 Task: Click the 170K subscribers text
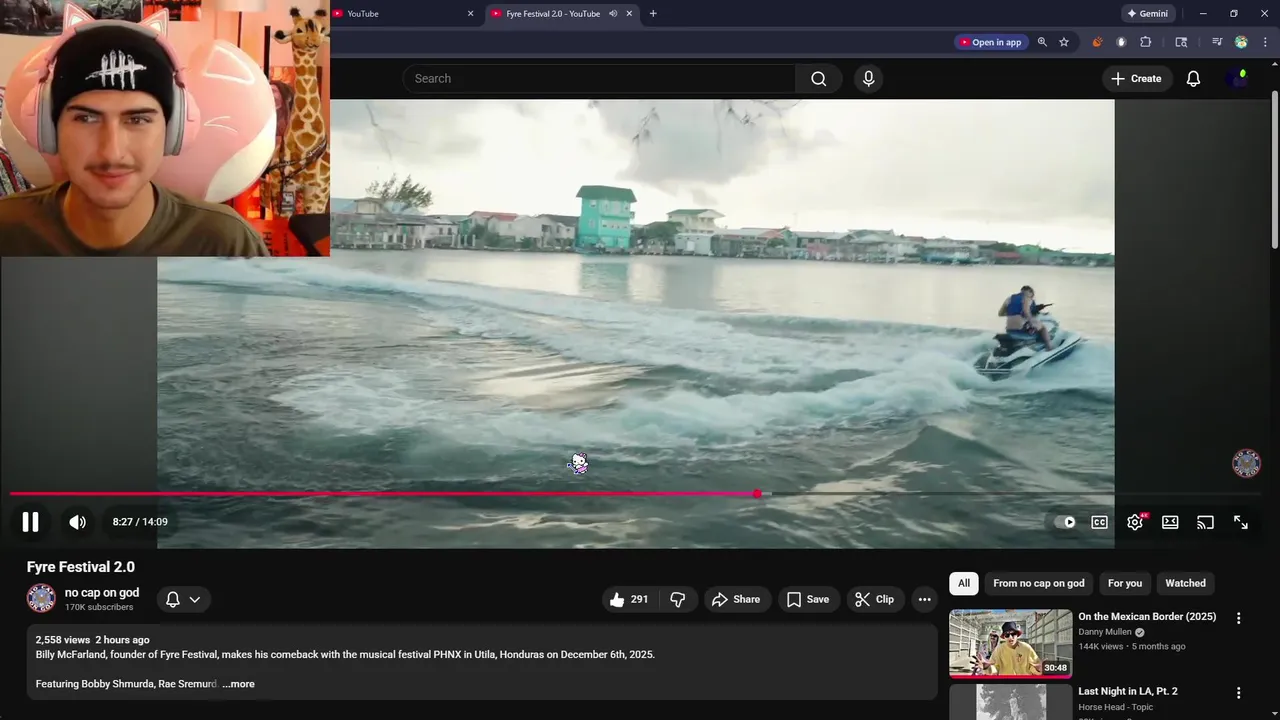[x=99, y=607]
